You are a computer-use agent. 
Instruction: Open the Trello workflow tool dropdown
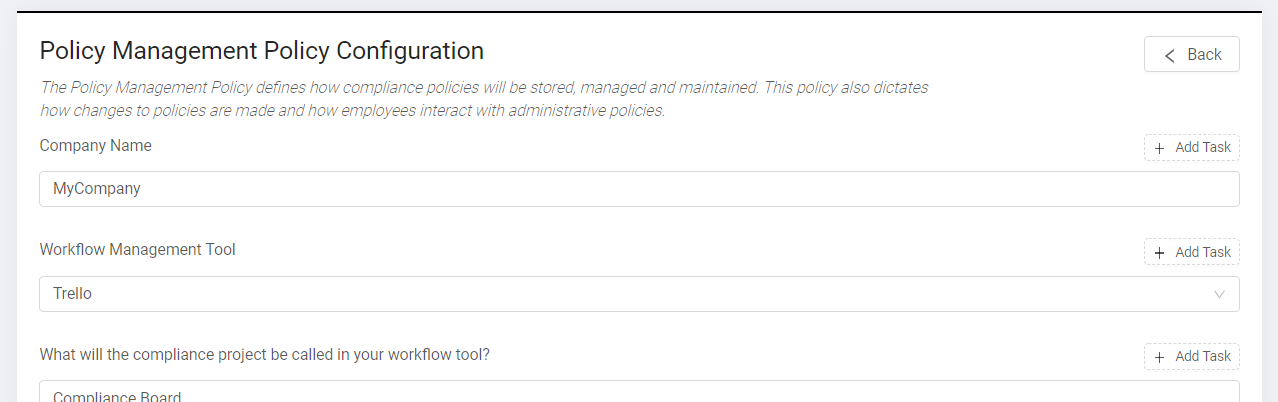coord(638,294)
